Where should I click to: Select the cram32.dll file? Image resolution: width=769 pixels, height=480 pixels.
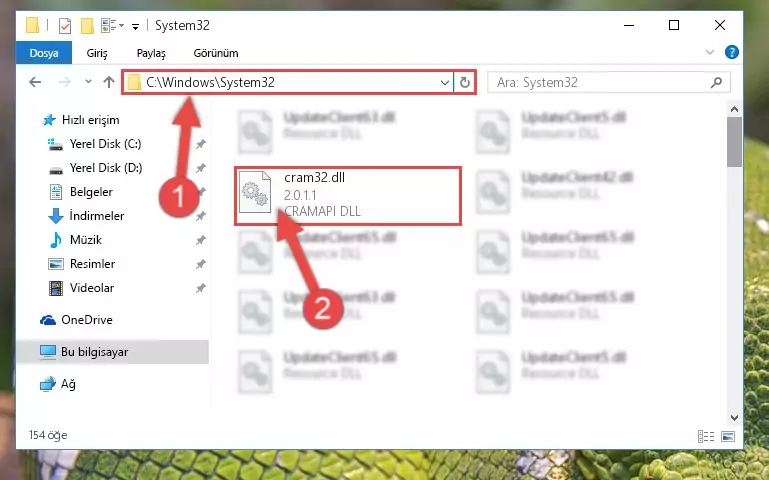click(348, 196)
